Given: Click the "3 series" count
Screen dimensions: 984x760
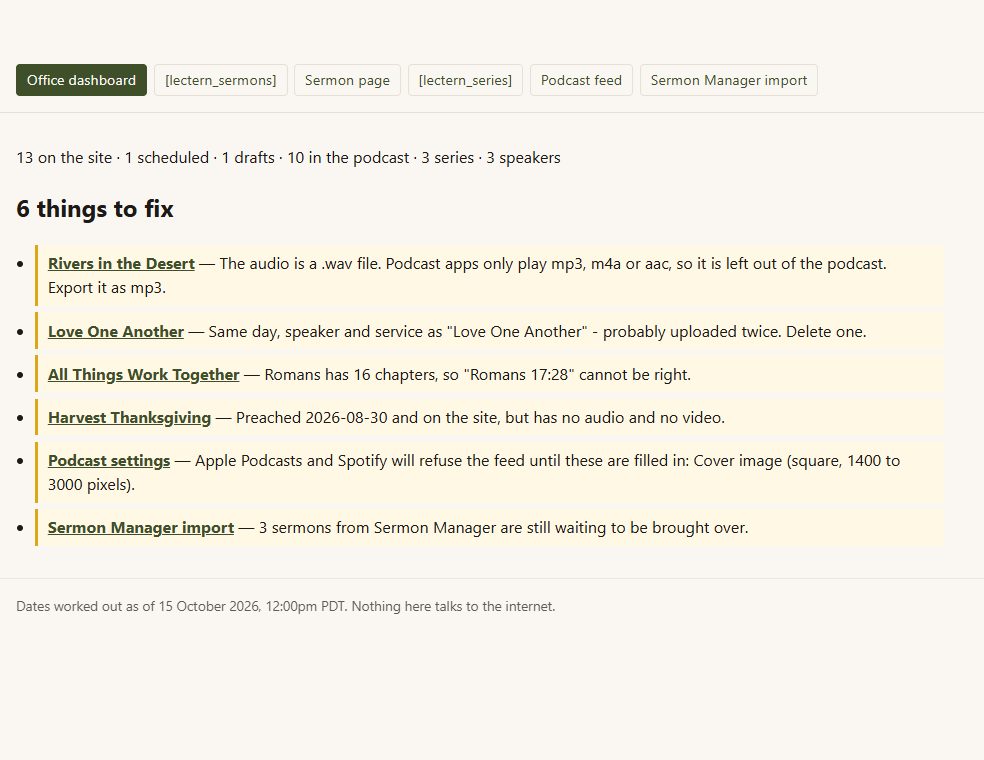Looking at the screenshot, I should click(447, 158).
